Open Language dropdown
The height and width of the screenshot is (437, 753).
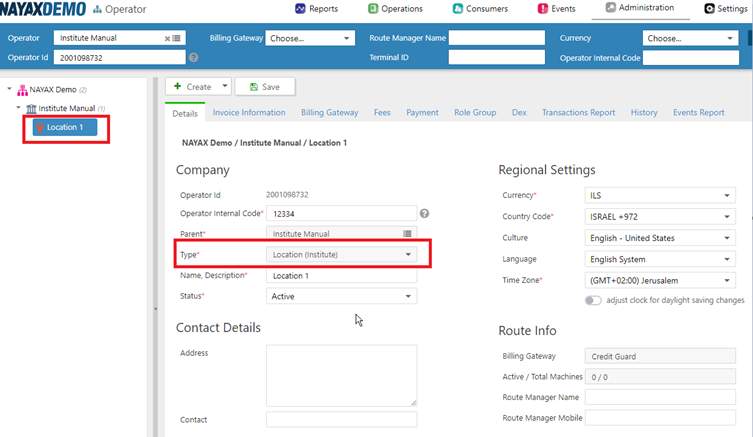[x=660, y=259]
